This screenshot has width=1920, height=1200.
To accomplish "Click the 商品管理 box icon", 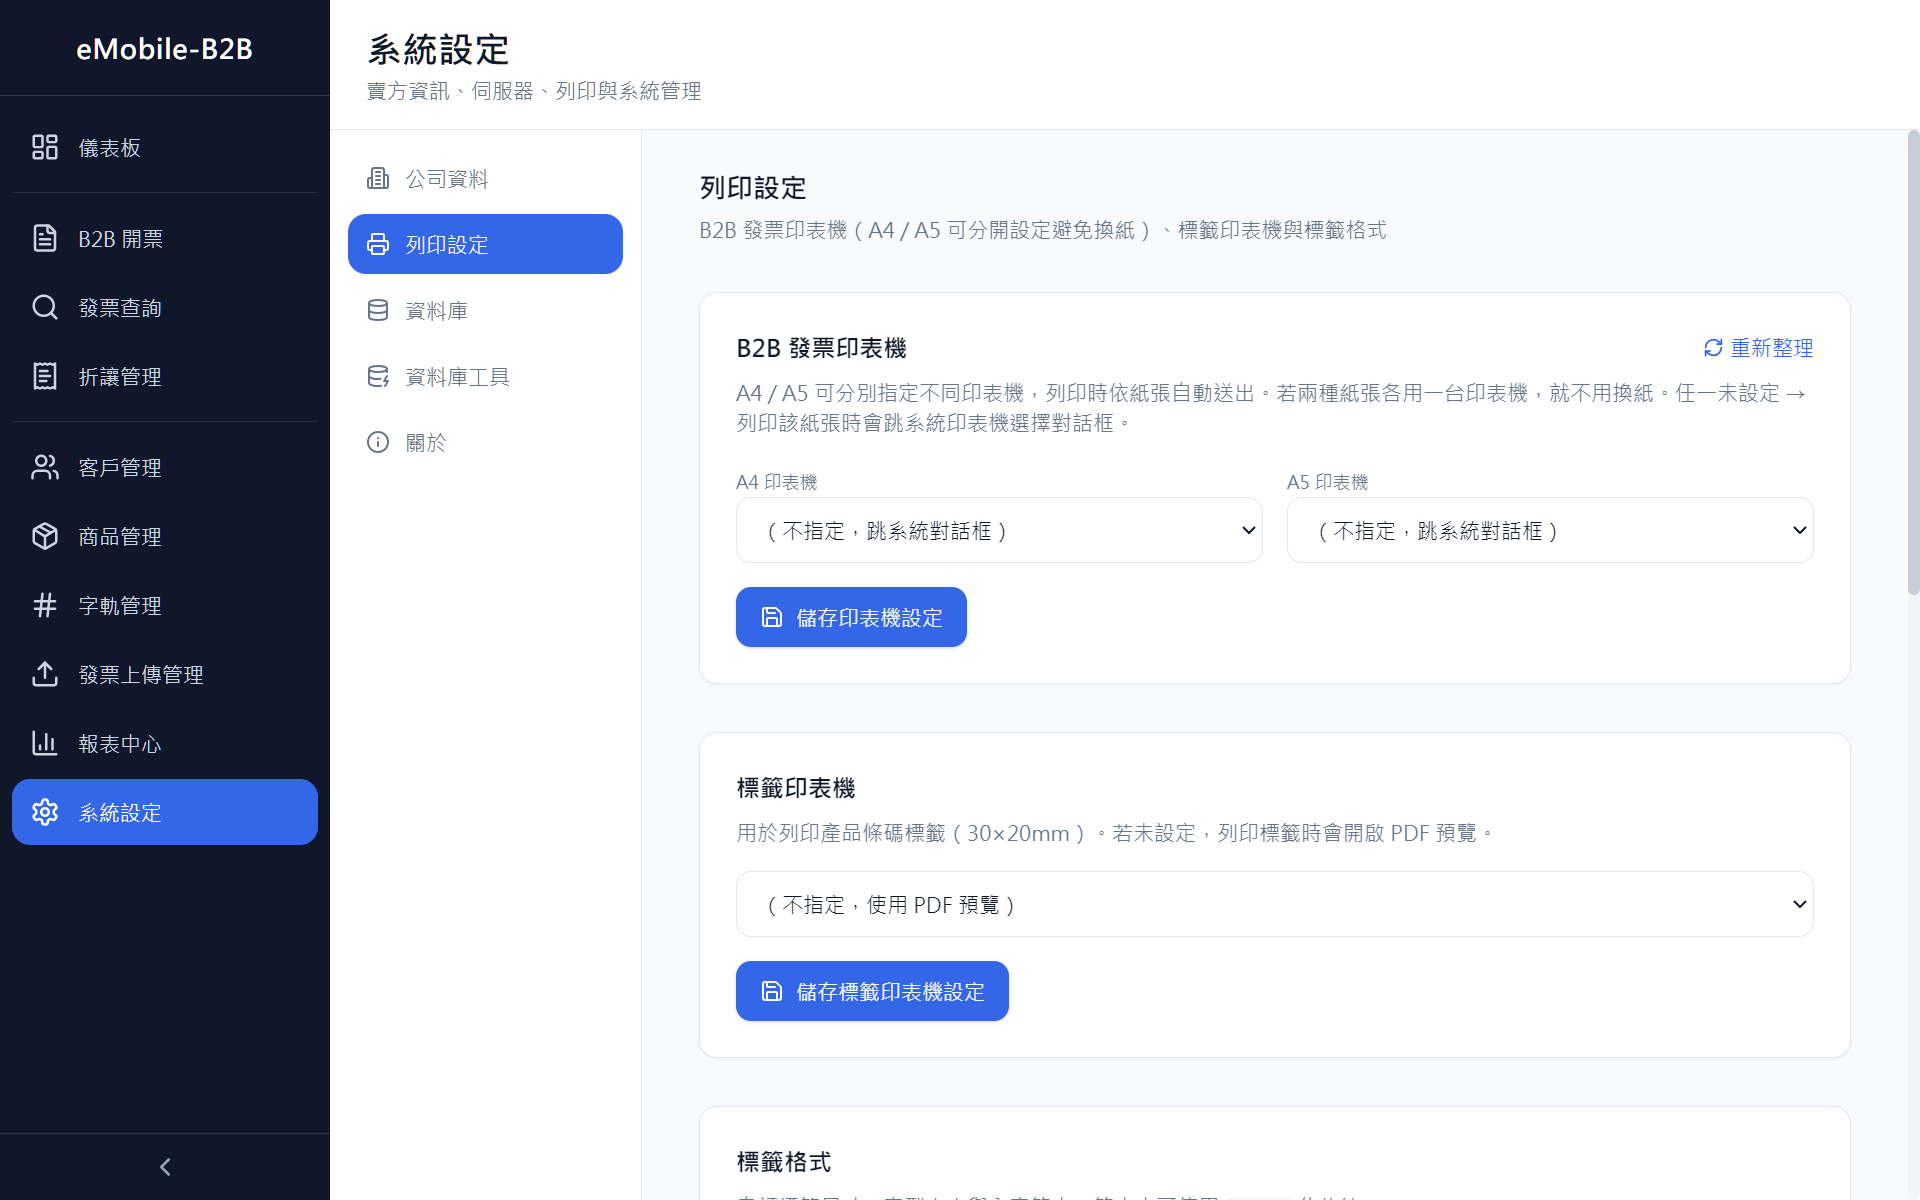I will [45, 536].
